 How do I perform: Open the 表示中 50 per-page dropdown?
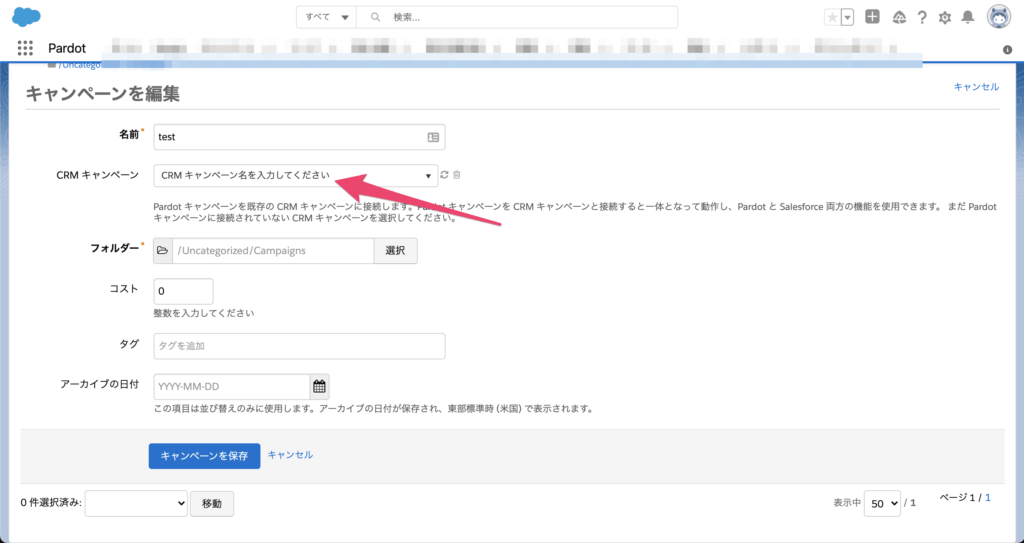click(x=882, y=503)
